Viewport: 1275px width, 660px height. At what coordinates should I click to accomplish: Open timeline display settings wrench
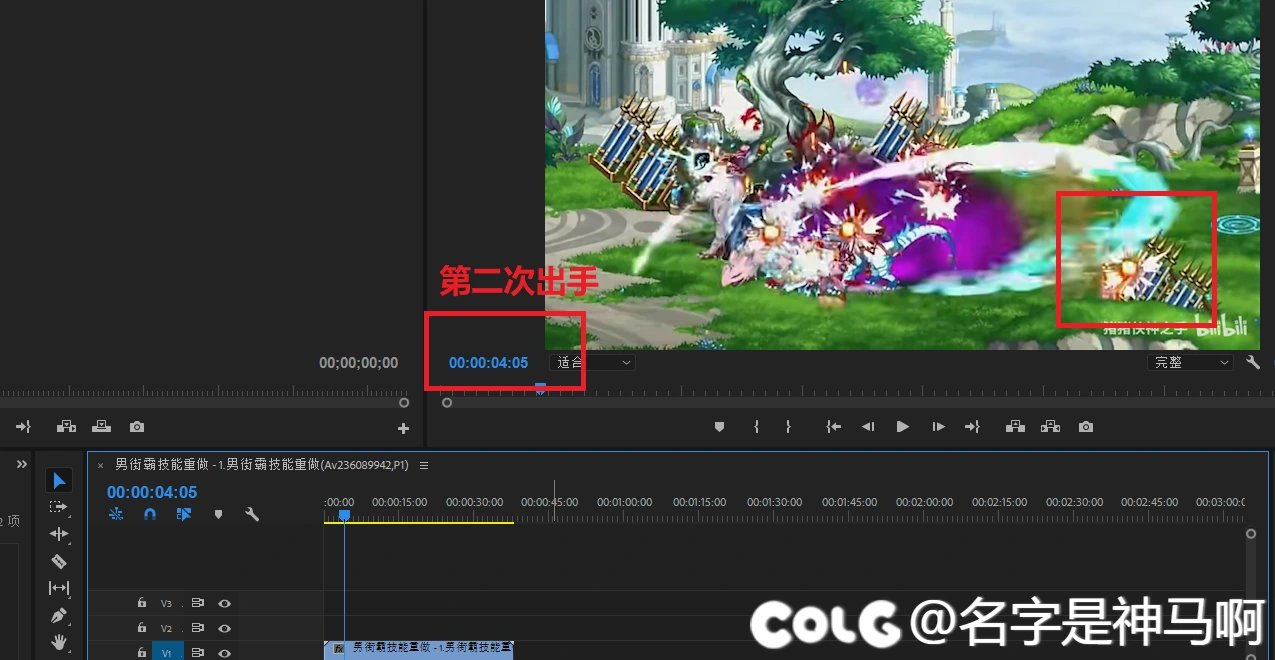(252, 514)
